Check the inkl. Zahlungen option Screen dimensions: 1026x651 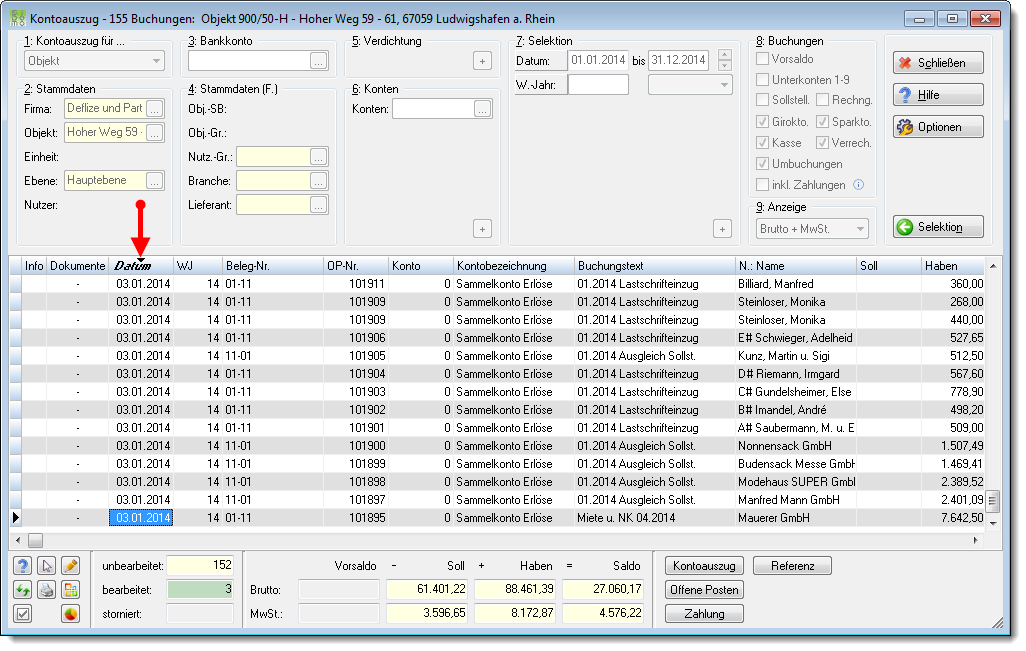762,185
